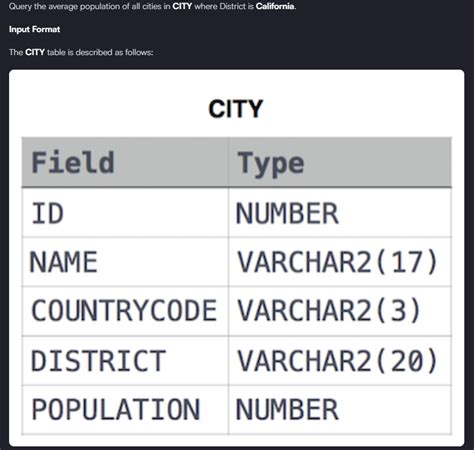The width and height of the screenshot is (474, 450).
Task: Select the DISTRICT field cell
Action: [x=125, y=361]
